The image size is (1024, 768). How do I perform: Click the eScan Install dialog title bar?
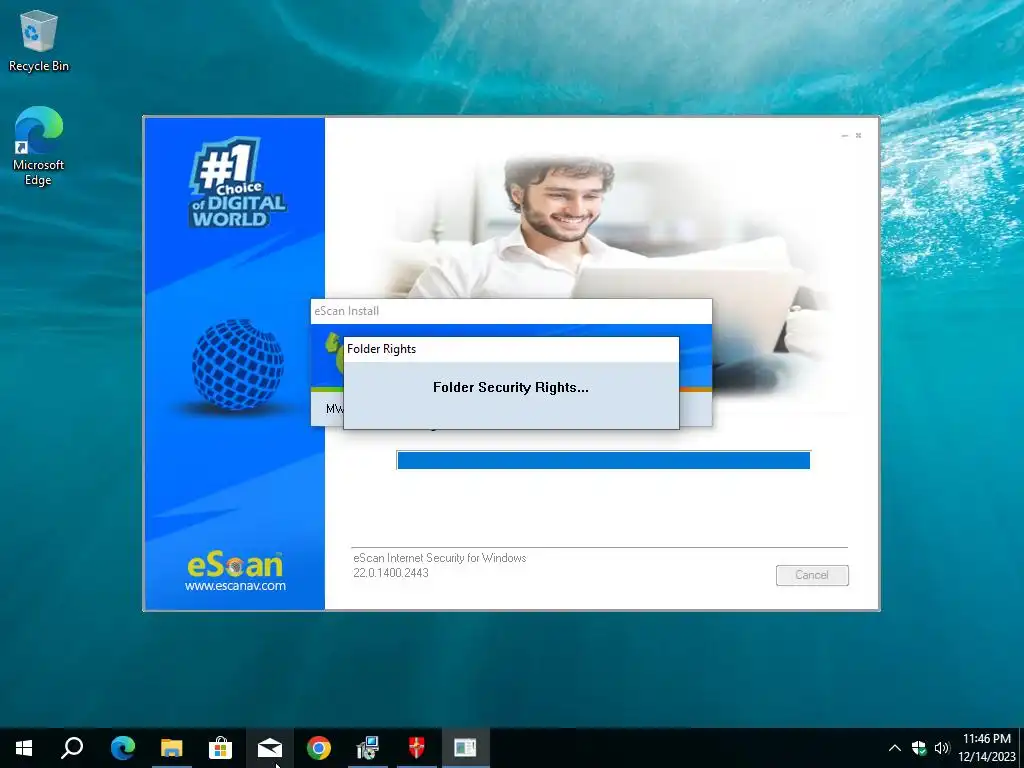511,312
